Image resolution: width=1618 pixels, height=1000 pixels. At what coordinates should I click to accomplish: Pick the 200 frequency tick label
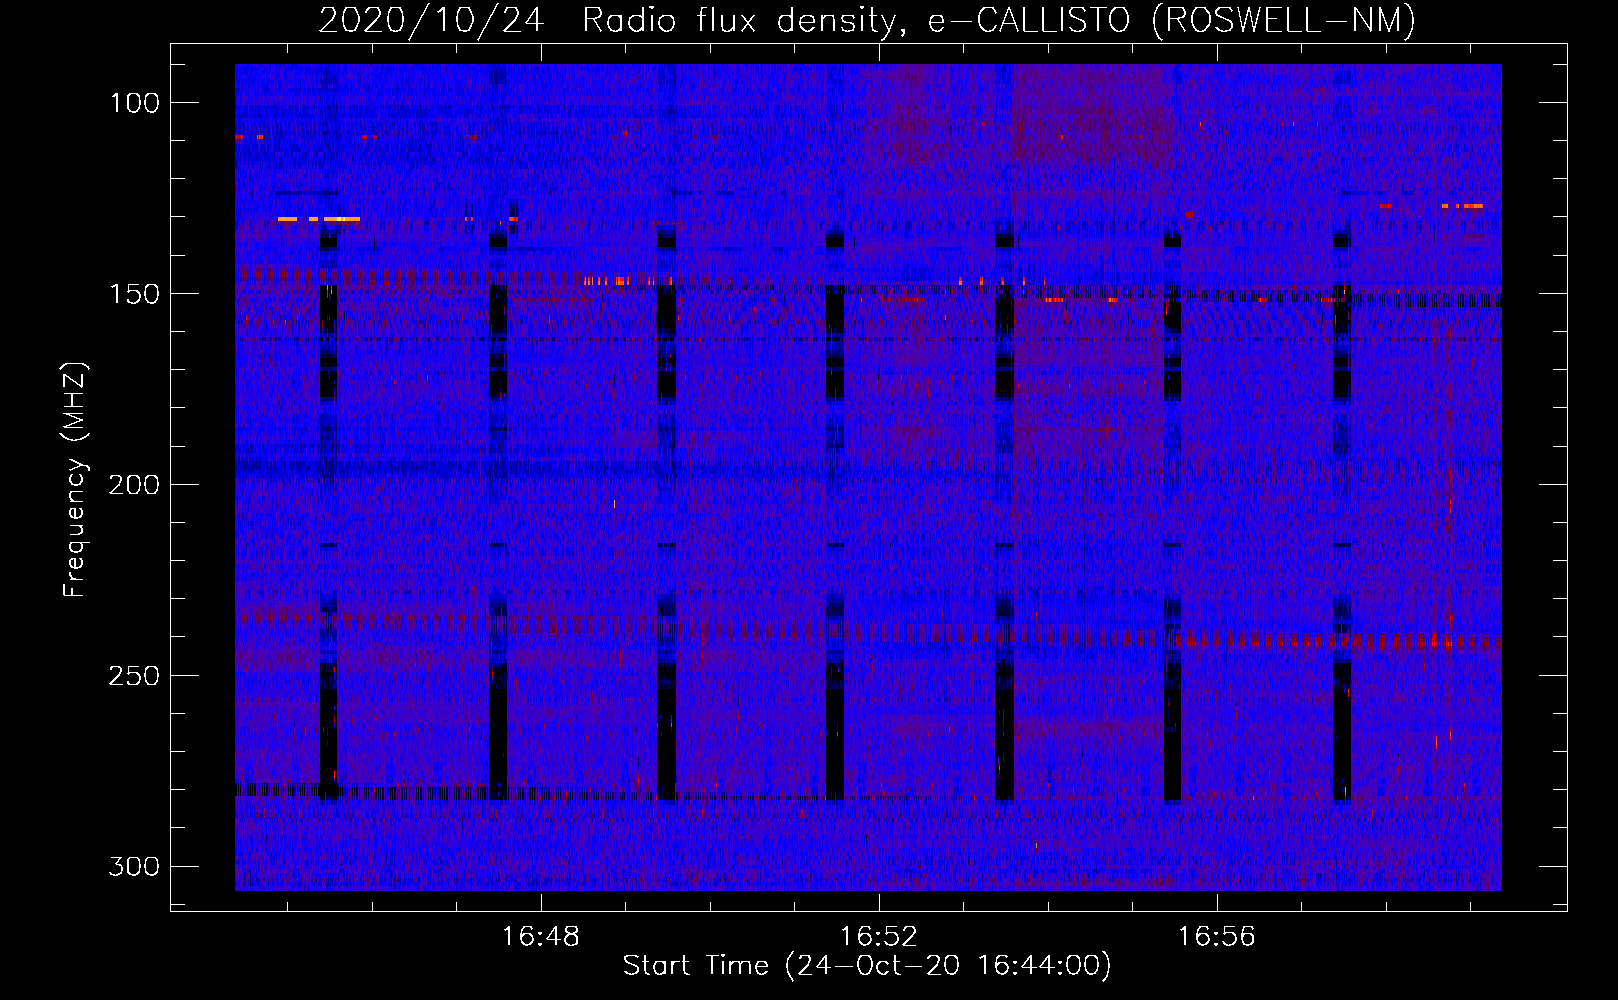(134, 485)
